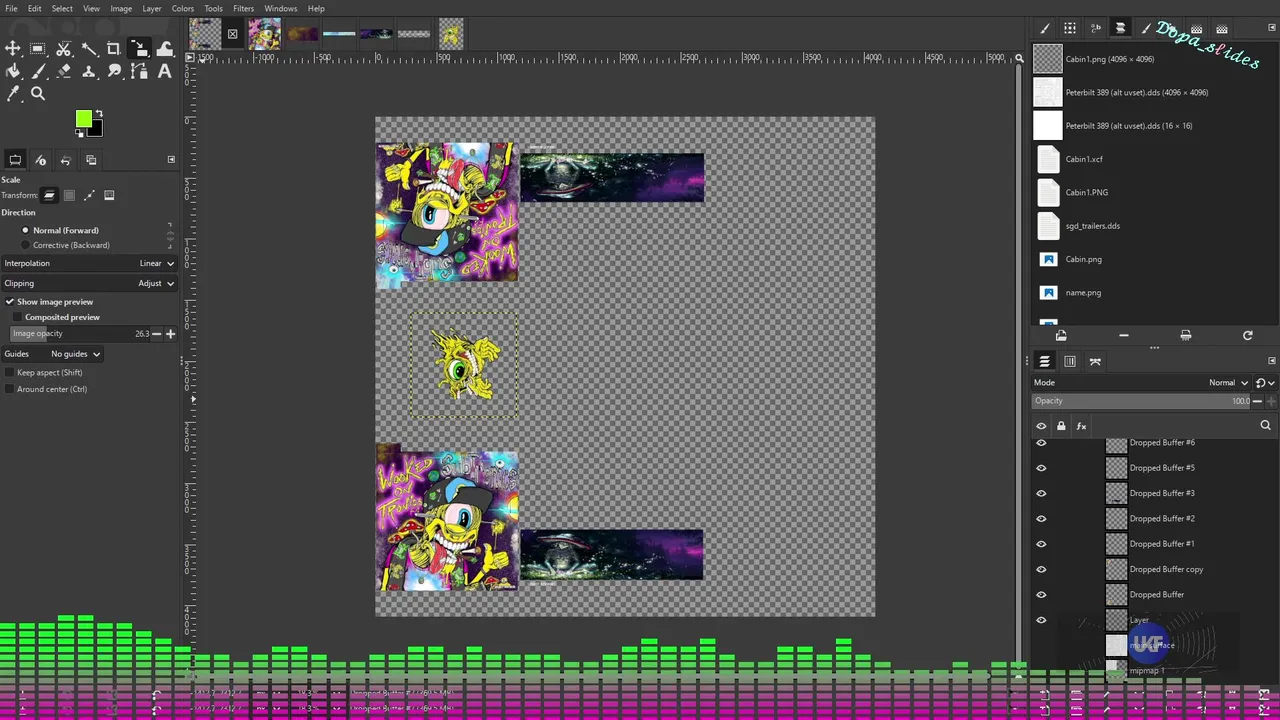Image resolution: width=1280 pixels, height=720 pixels.
Task: Click the Recreate preview refresh icon
Action: pos(1248,335)
